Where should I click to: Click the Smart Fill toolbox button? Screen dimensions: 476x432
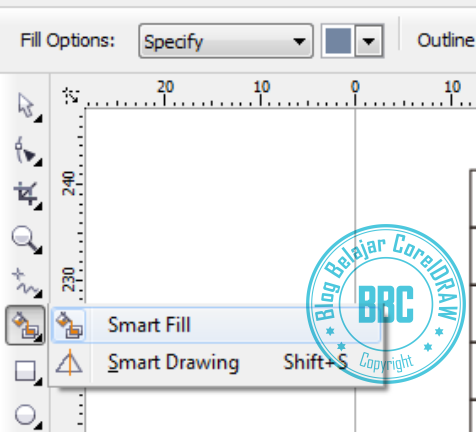click(x=25, y=325)
